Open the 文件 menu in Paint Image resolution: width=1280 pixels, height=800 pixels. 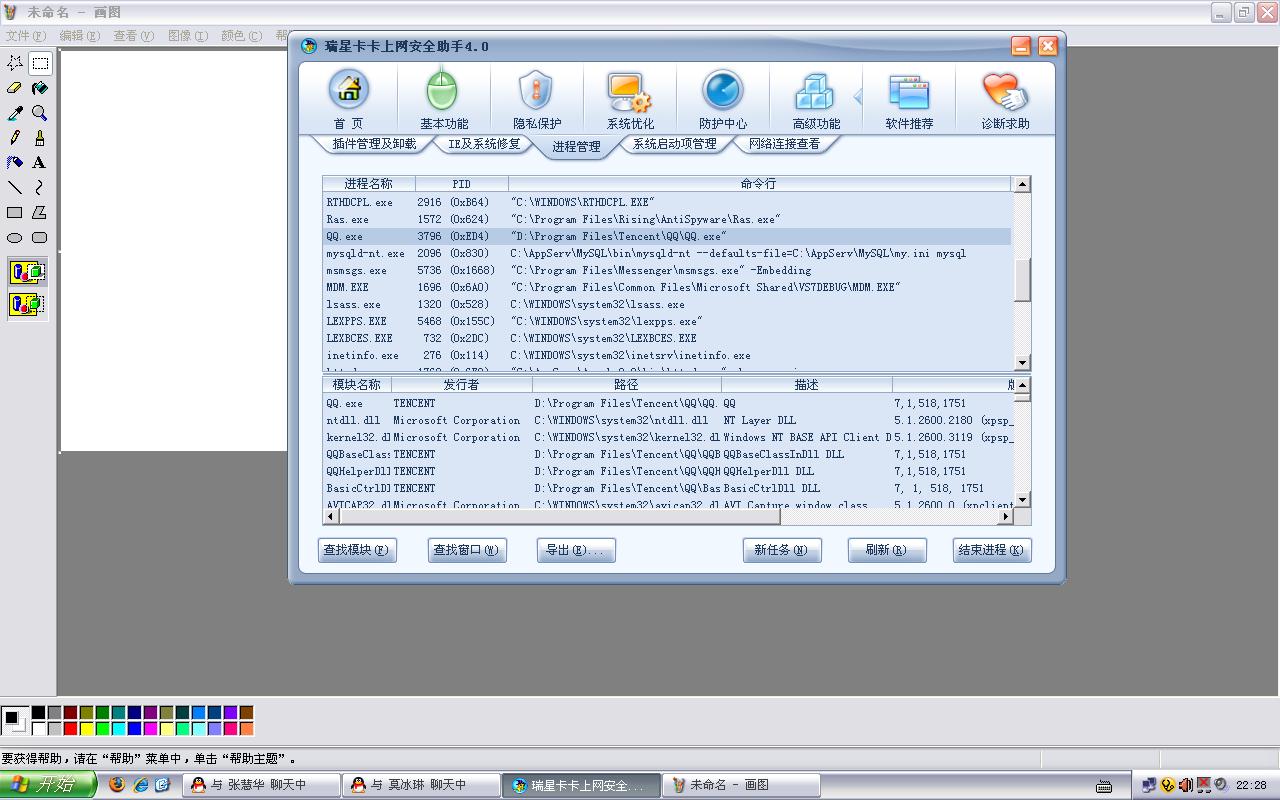(24, 35)
